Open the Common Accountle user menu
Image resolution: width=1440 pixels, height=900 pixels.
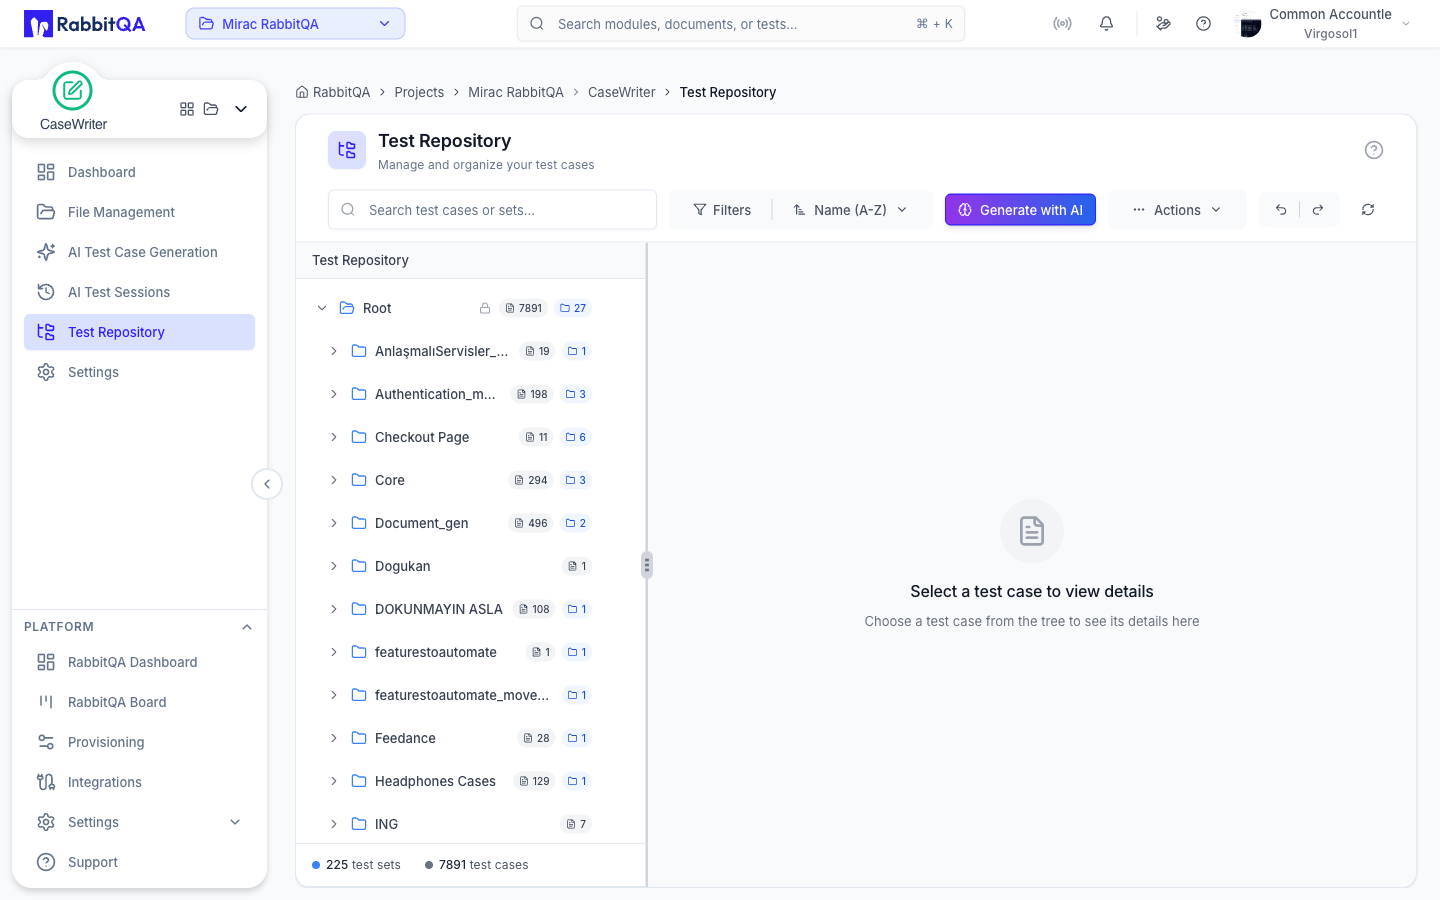1325,24
